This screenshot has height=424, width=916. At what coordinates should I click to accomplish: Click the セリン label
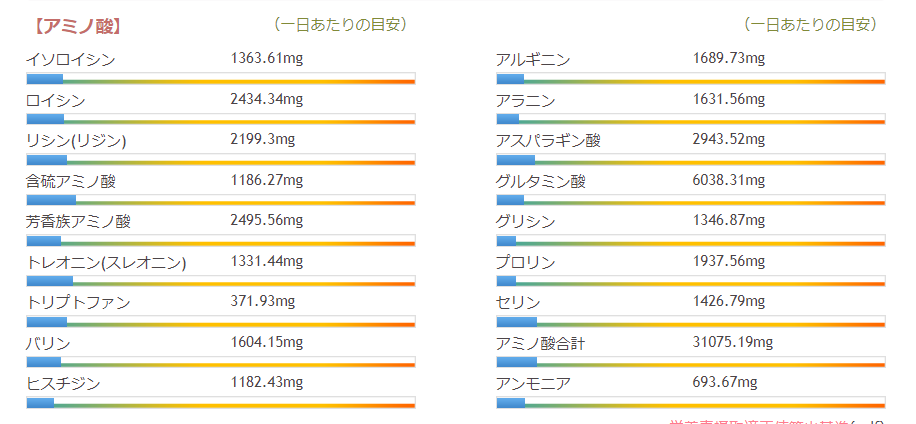point(518,302)
